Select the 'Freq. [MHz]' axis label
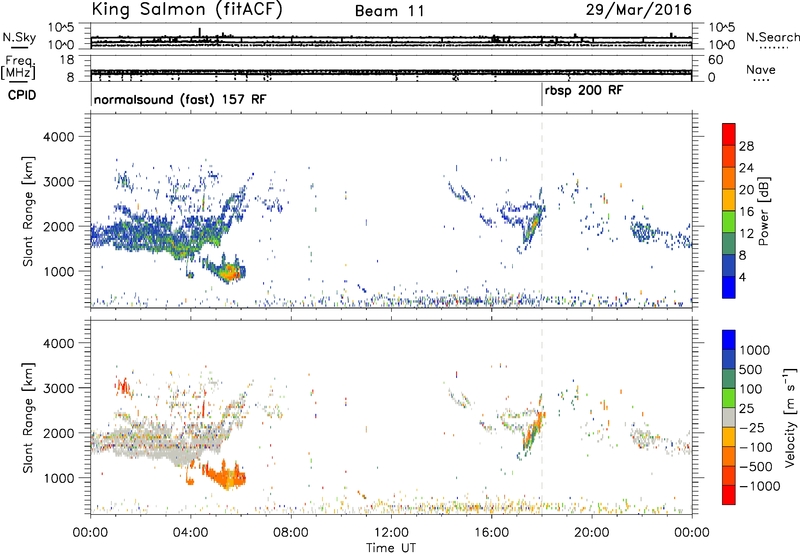The height and width of the screenshot is (554, 800). 20,68
